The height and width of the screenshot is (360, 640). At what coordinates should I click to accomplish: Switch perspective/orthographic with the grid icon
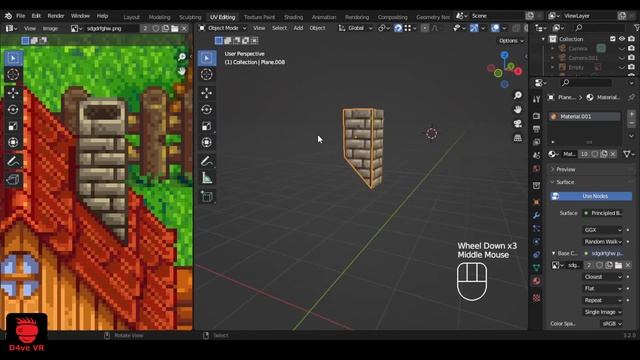click(x=518, y=138)
